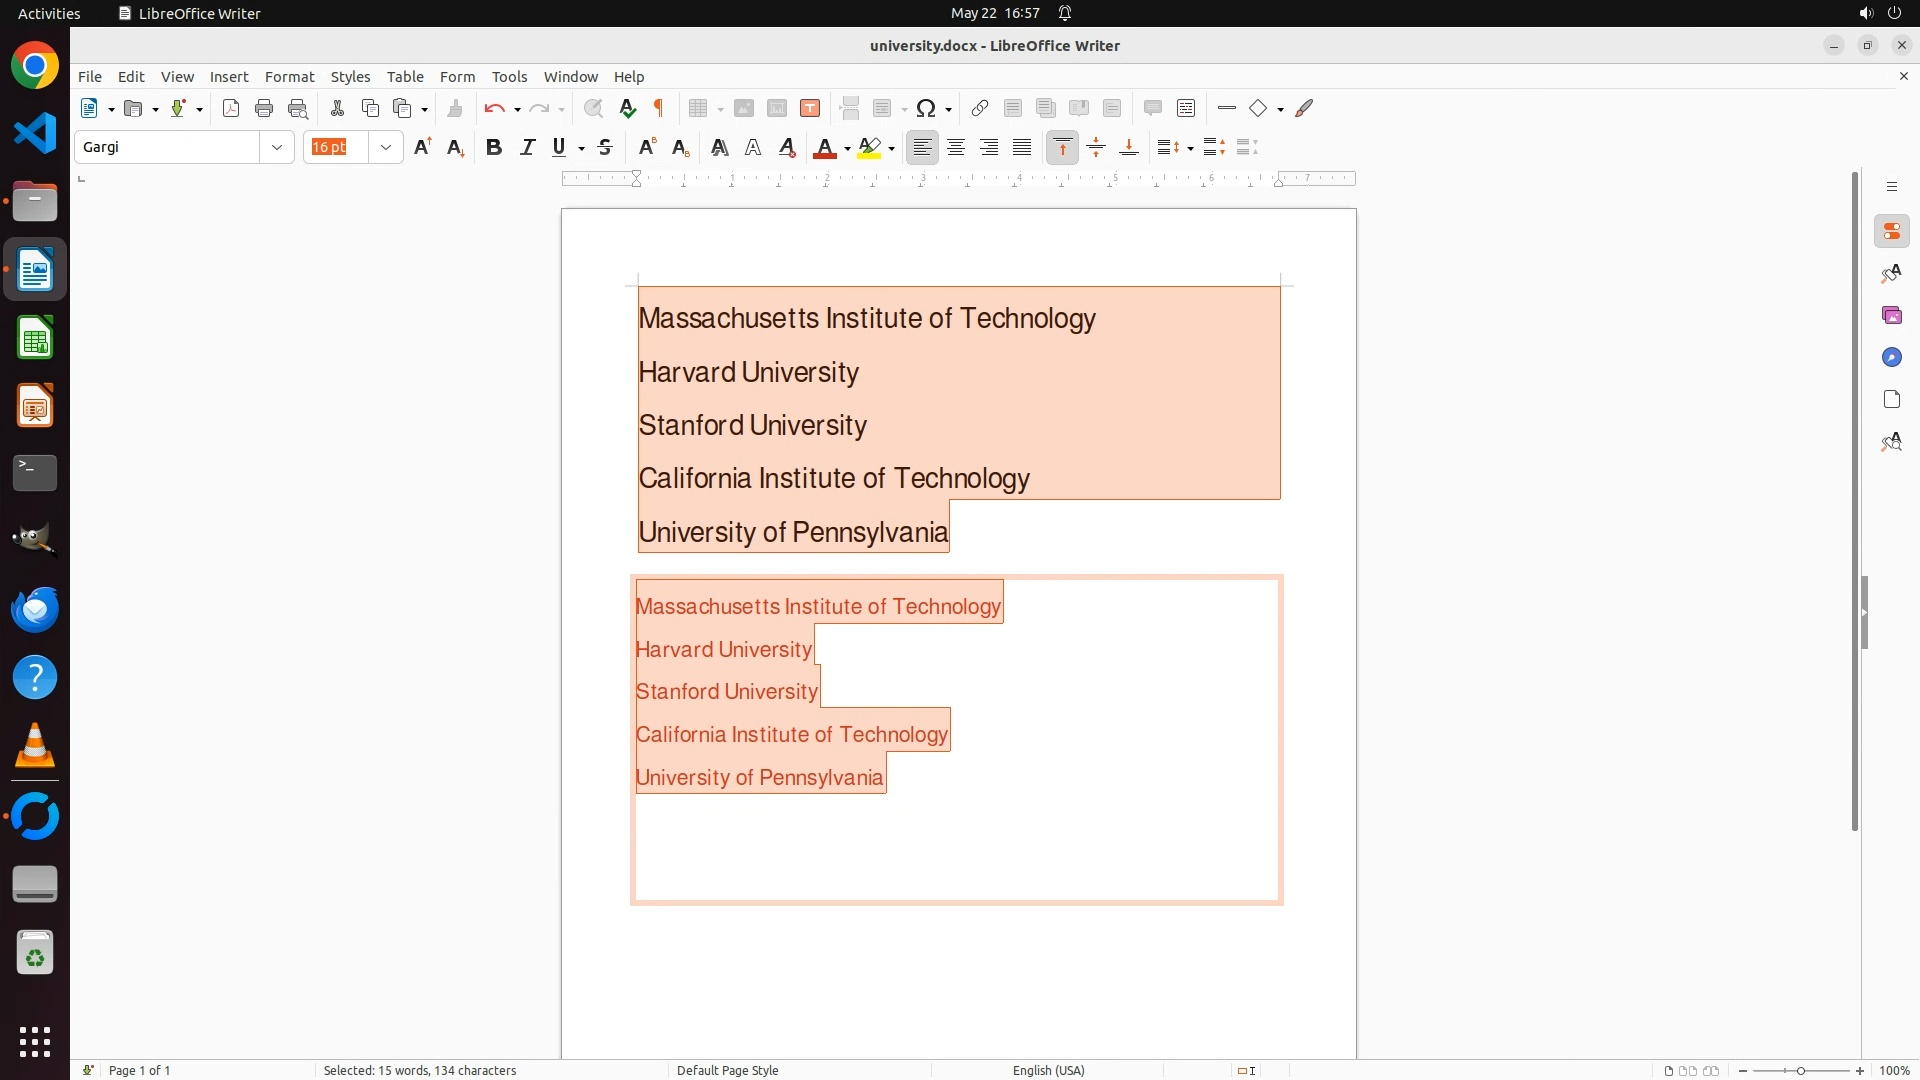This screenshot has width=1920, height=1080.
Task: Toggle Italic formatting
Action: coord(527,148)
